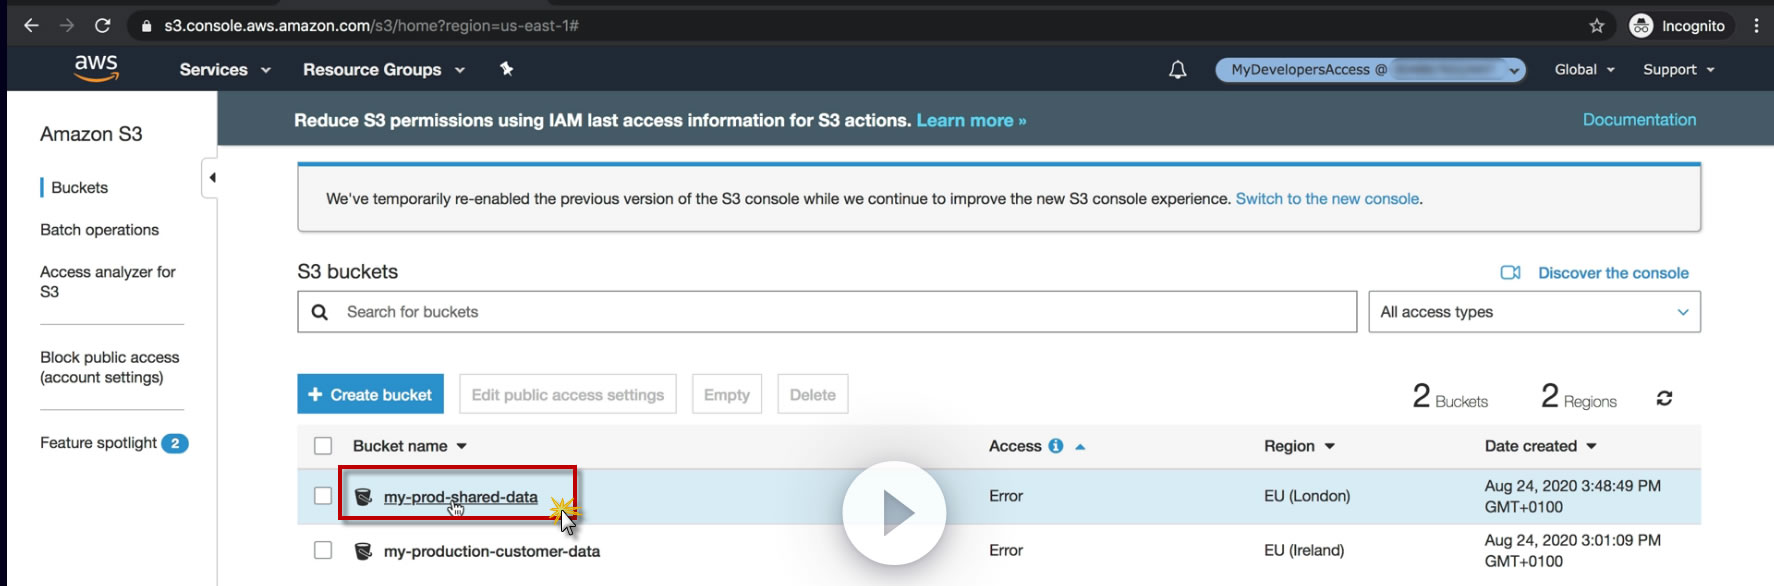Toggle the select-all buckets checkbox
Viewport: 1774px width, 586px height.
click(323, 446)
